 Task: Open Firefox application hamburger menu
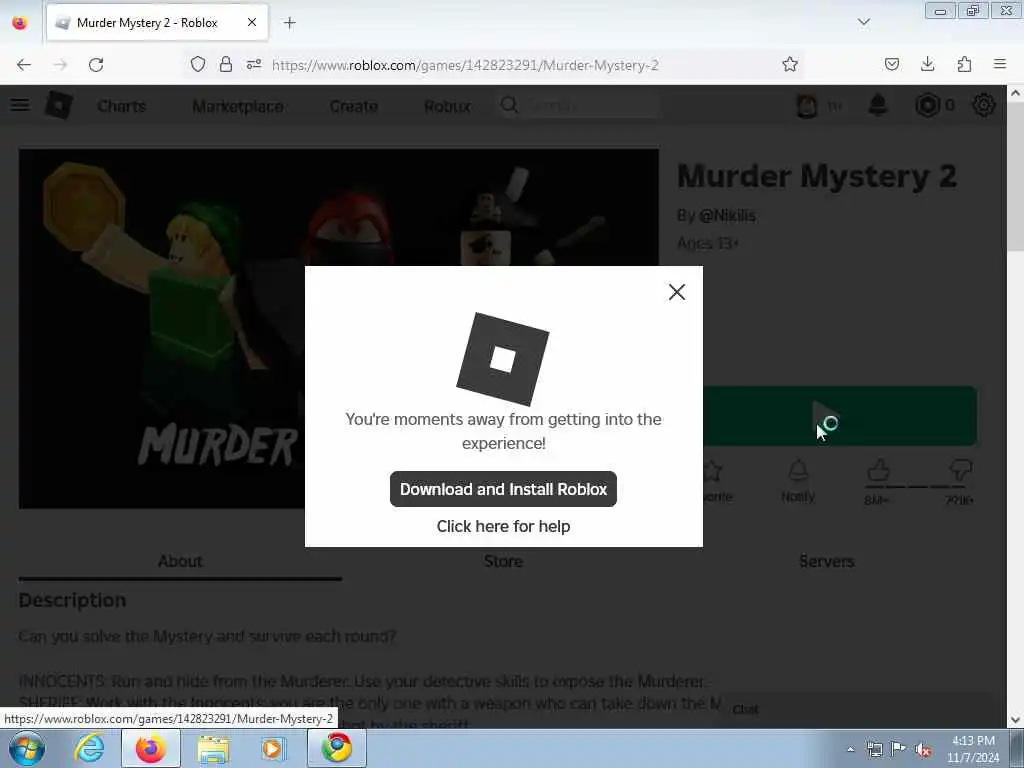point(1000,64)
